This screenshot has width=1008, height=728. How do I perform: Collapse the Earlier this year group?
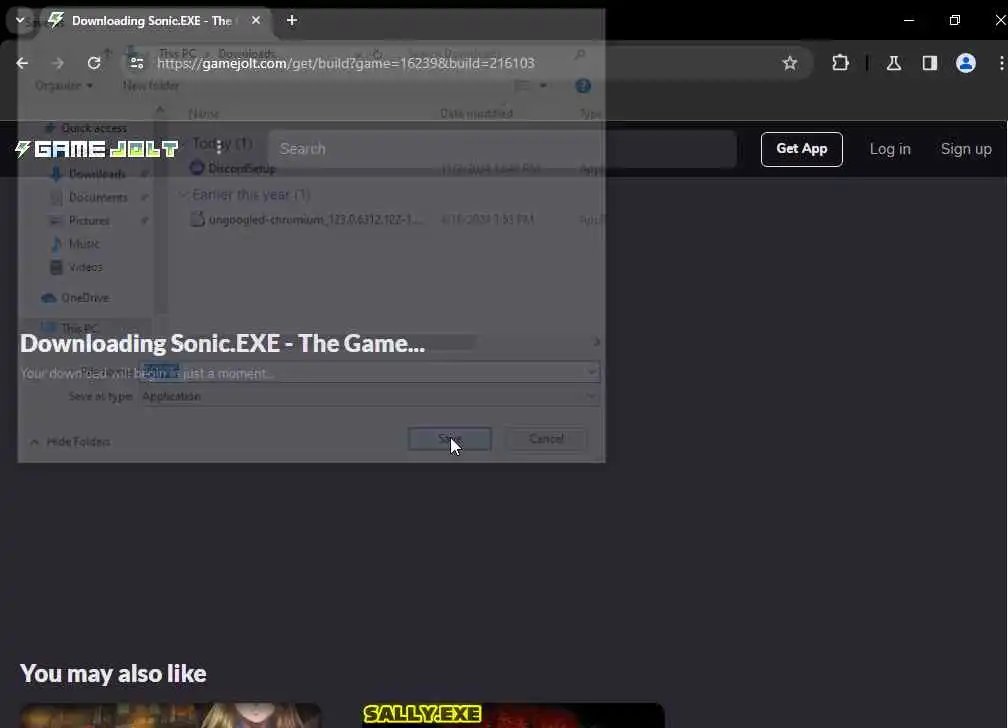(x=183, y=194)
